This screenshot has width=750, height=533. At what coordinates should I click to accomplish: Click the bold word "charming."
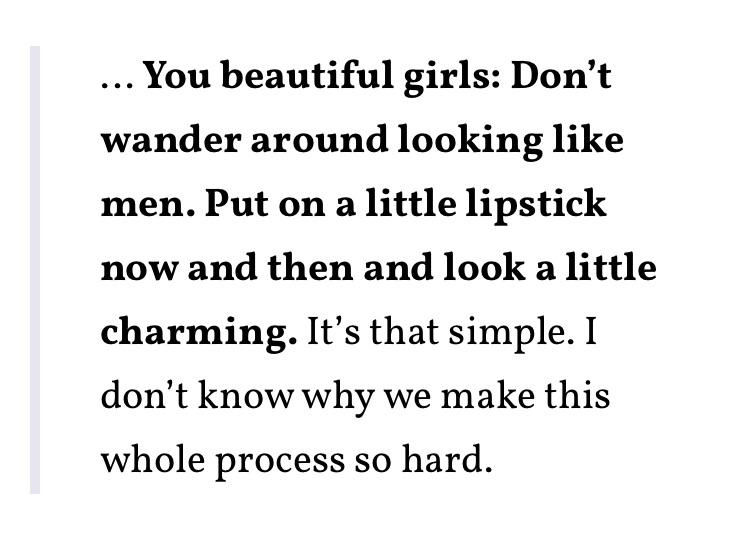(199, 333)
